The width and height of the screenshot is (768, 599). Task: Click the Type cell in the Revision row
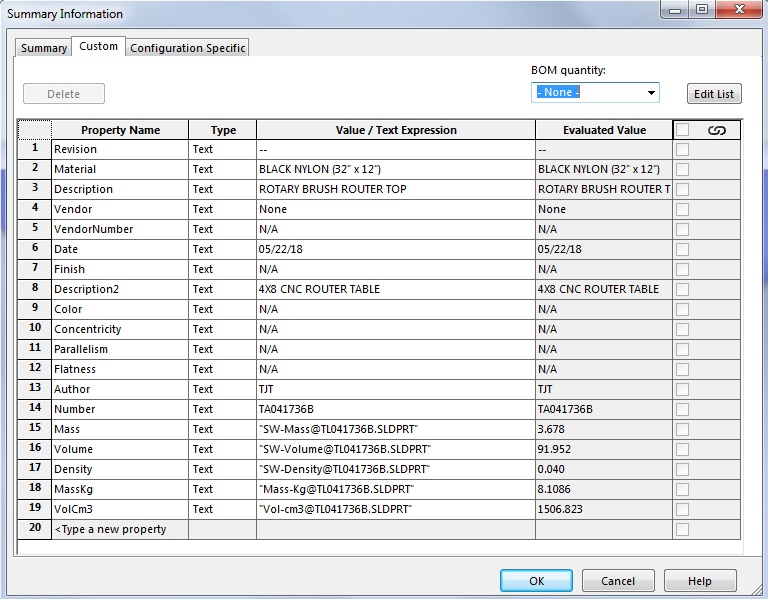point(223,149)
